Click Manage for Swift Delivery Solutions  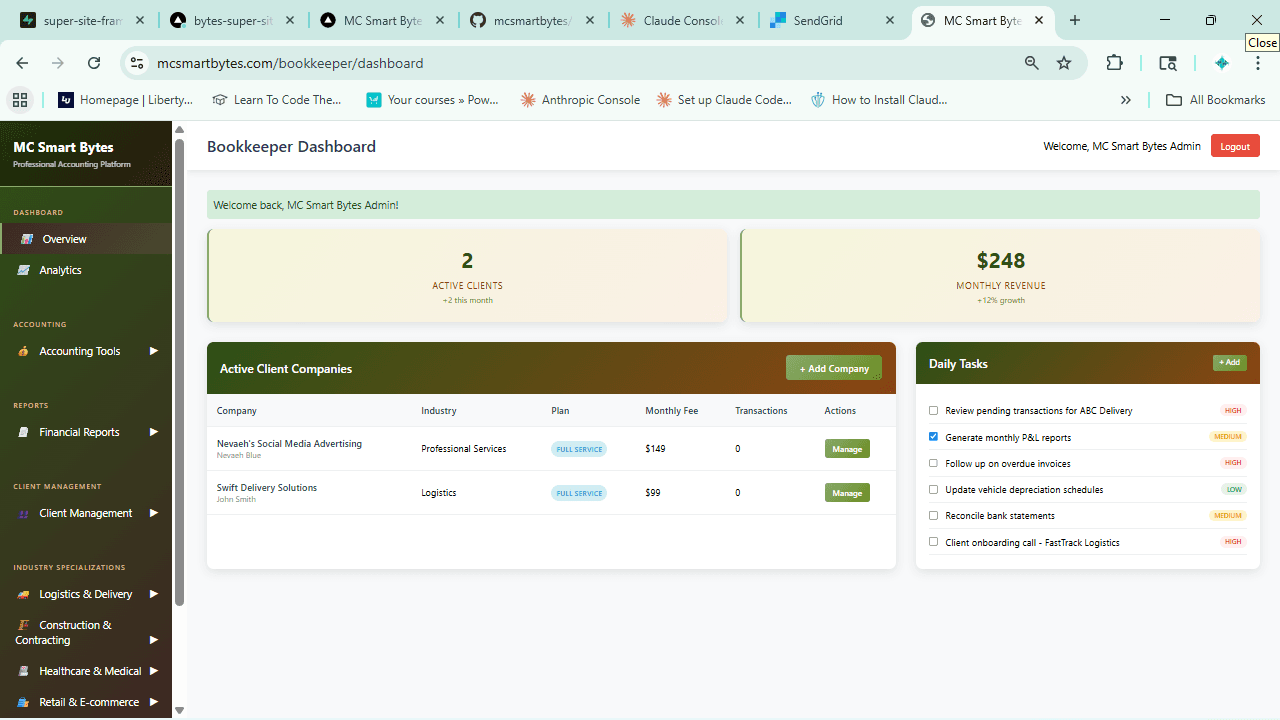pos(847,492)
